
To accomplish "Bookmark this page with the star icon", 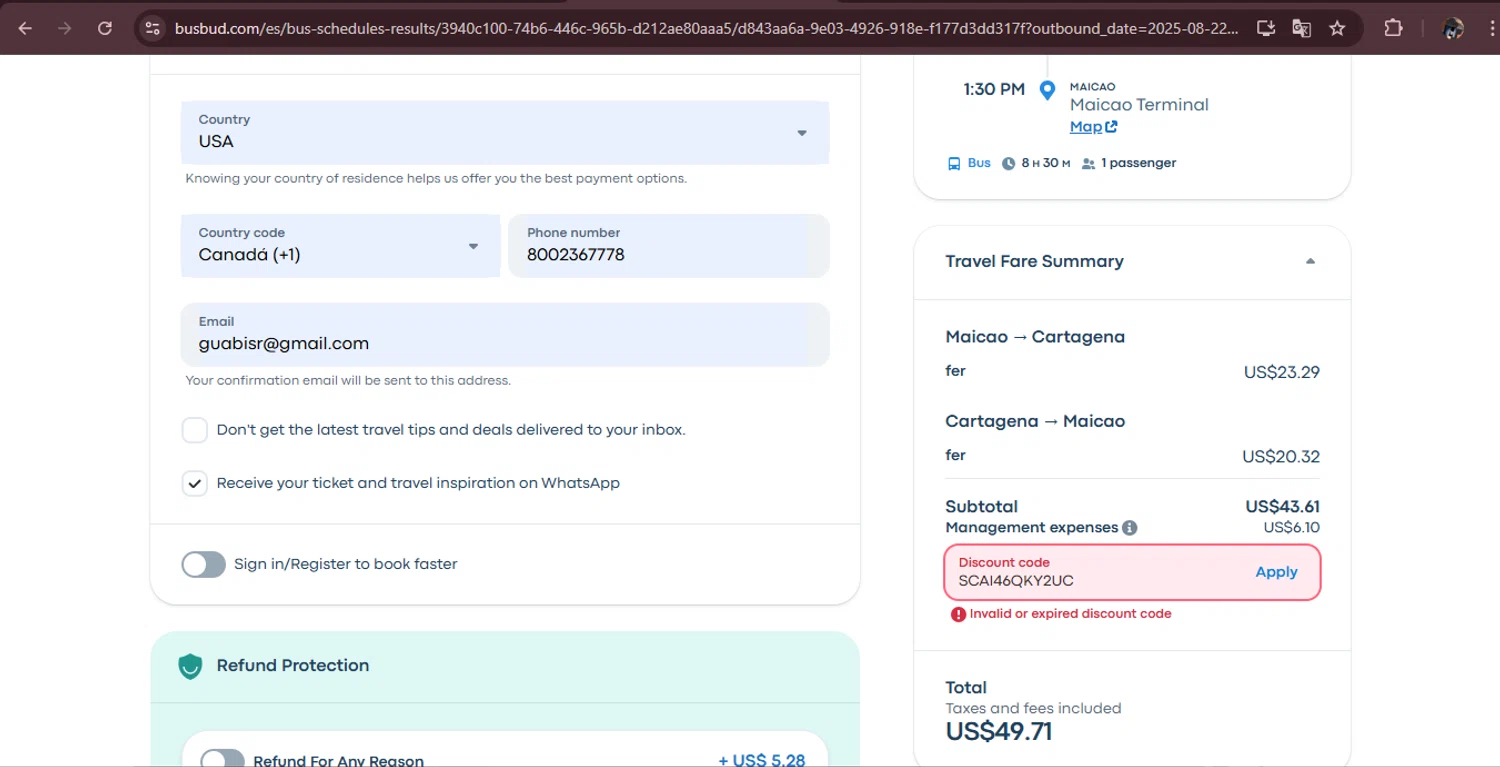I will click(1337, 28).
